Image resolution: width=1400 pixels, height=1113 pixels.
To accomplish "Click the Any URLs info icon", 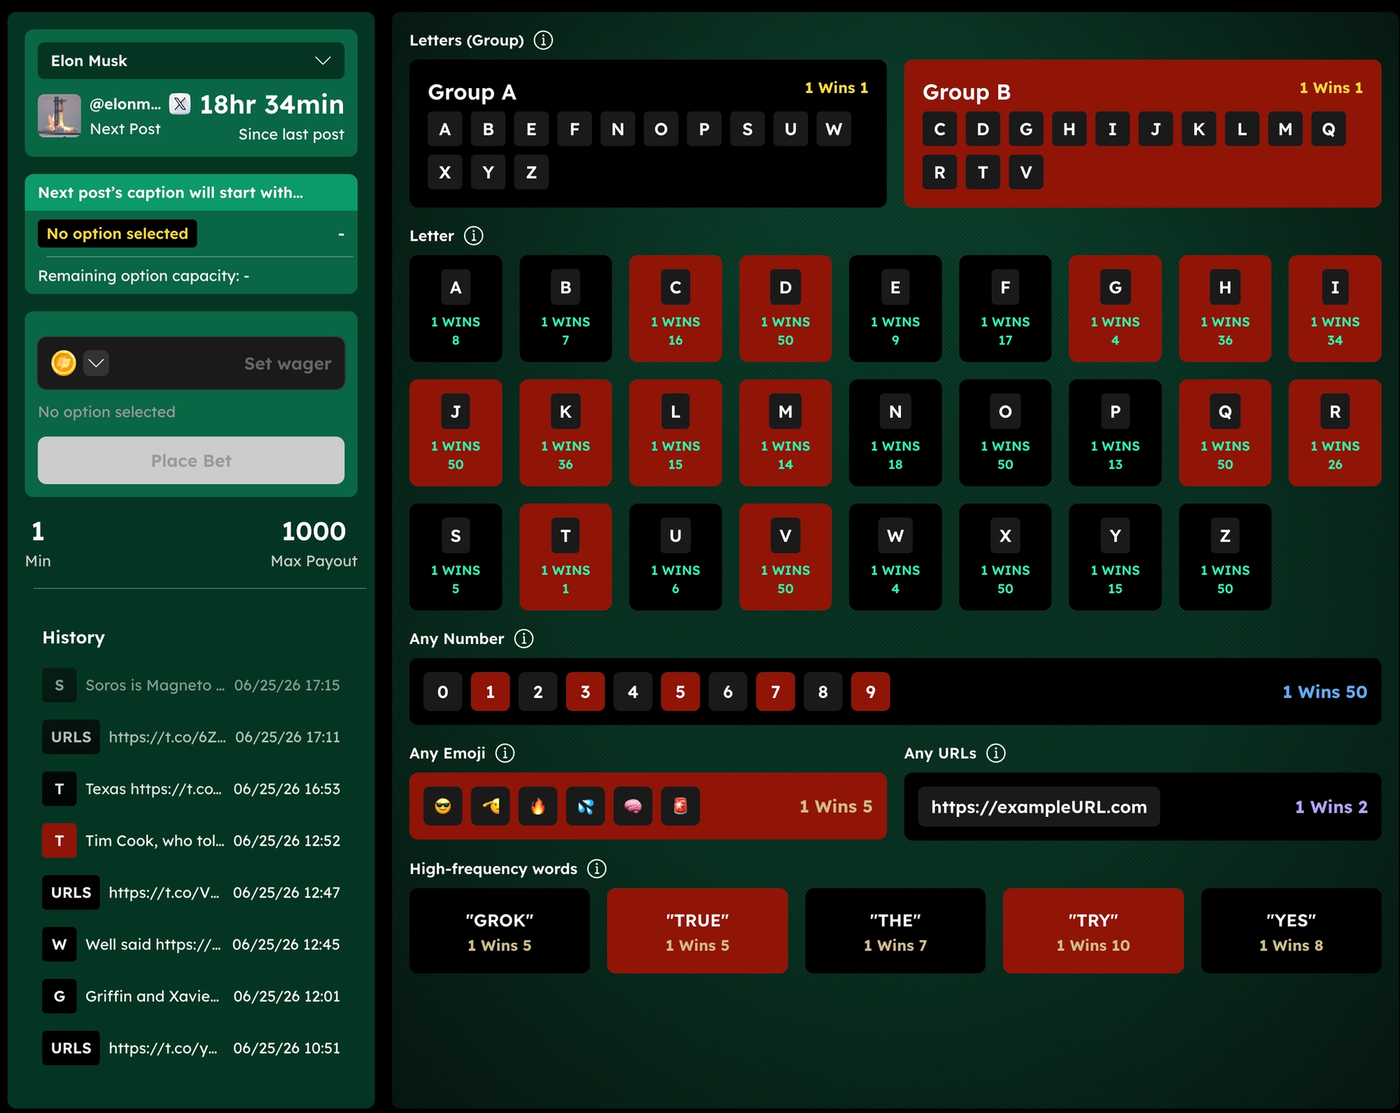I will [996, 753].
